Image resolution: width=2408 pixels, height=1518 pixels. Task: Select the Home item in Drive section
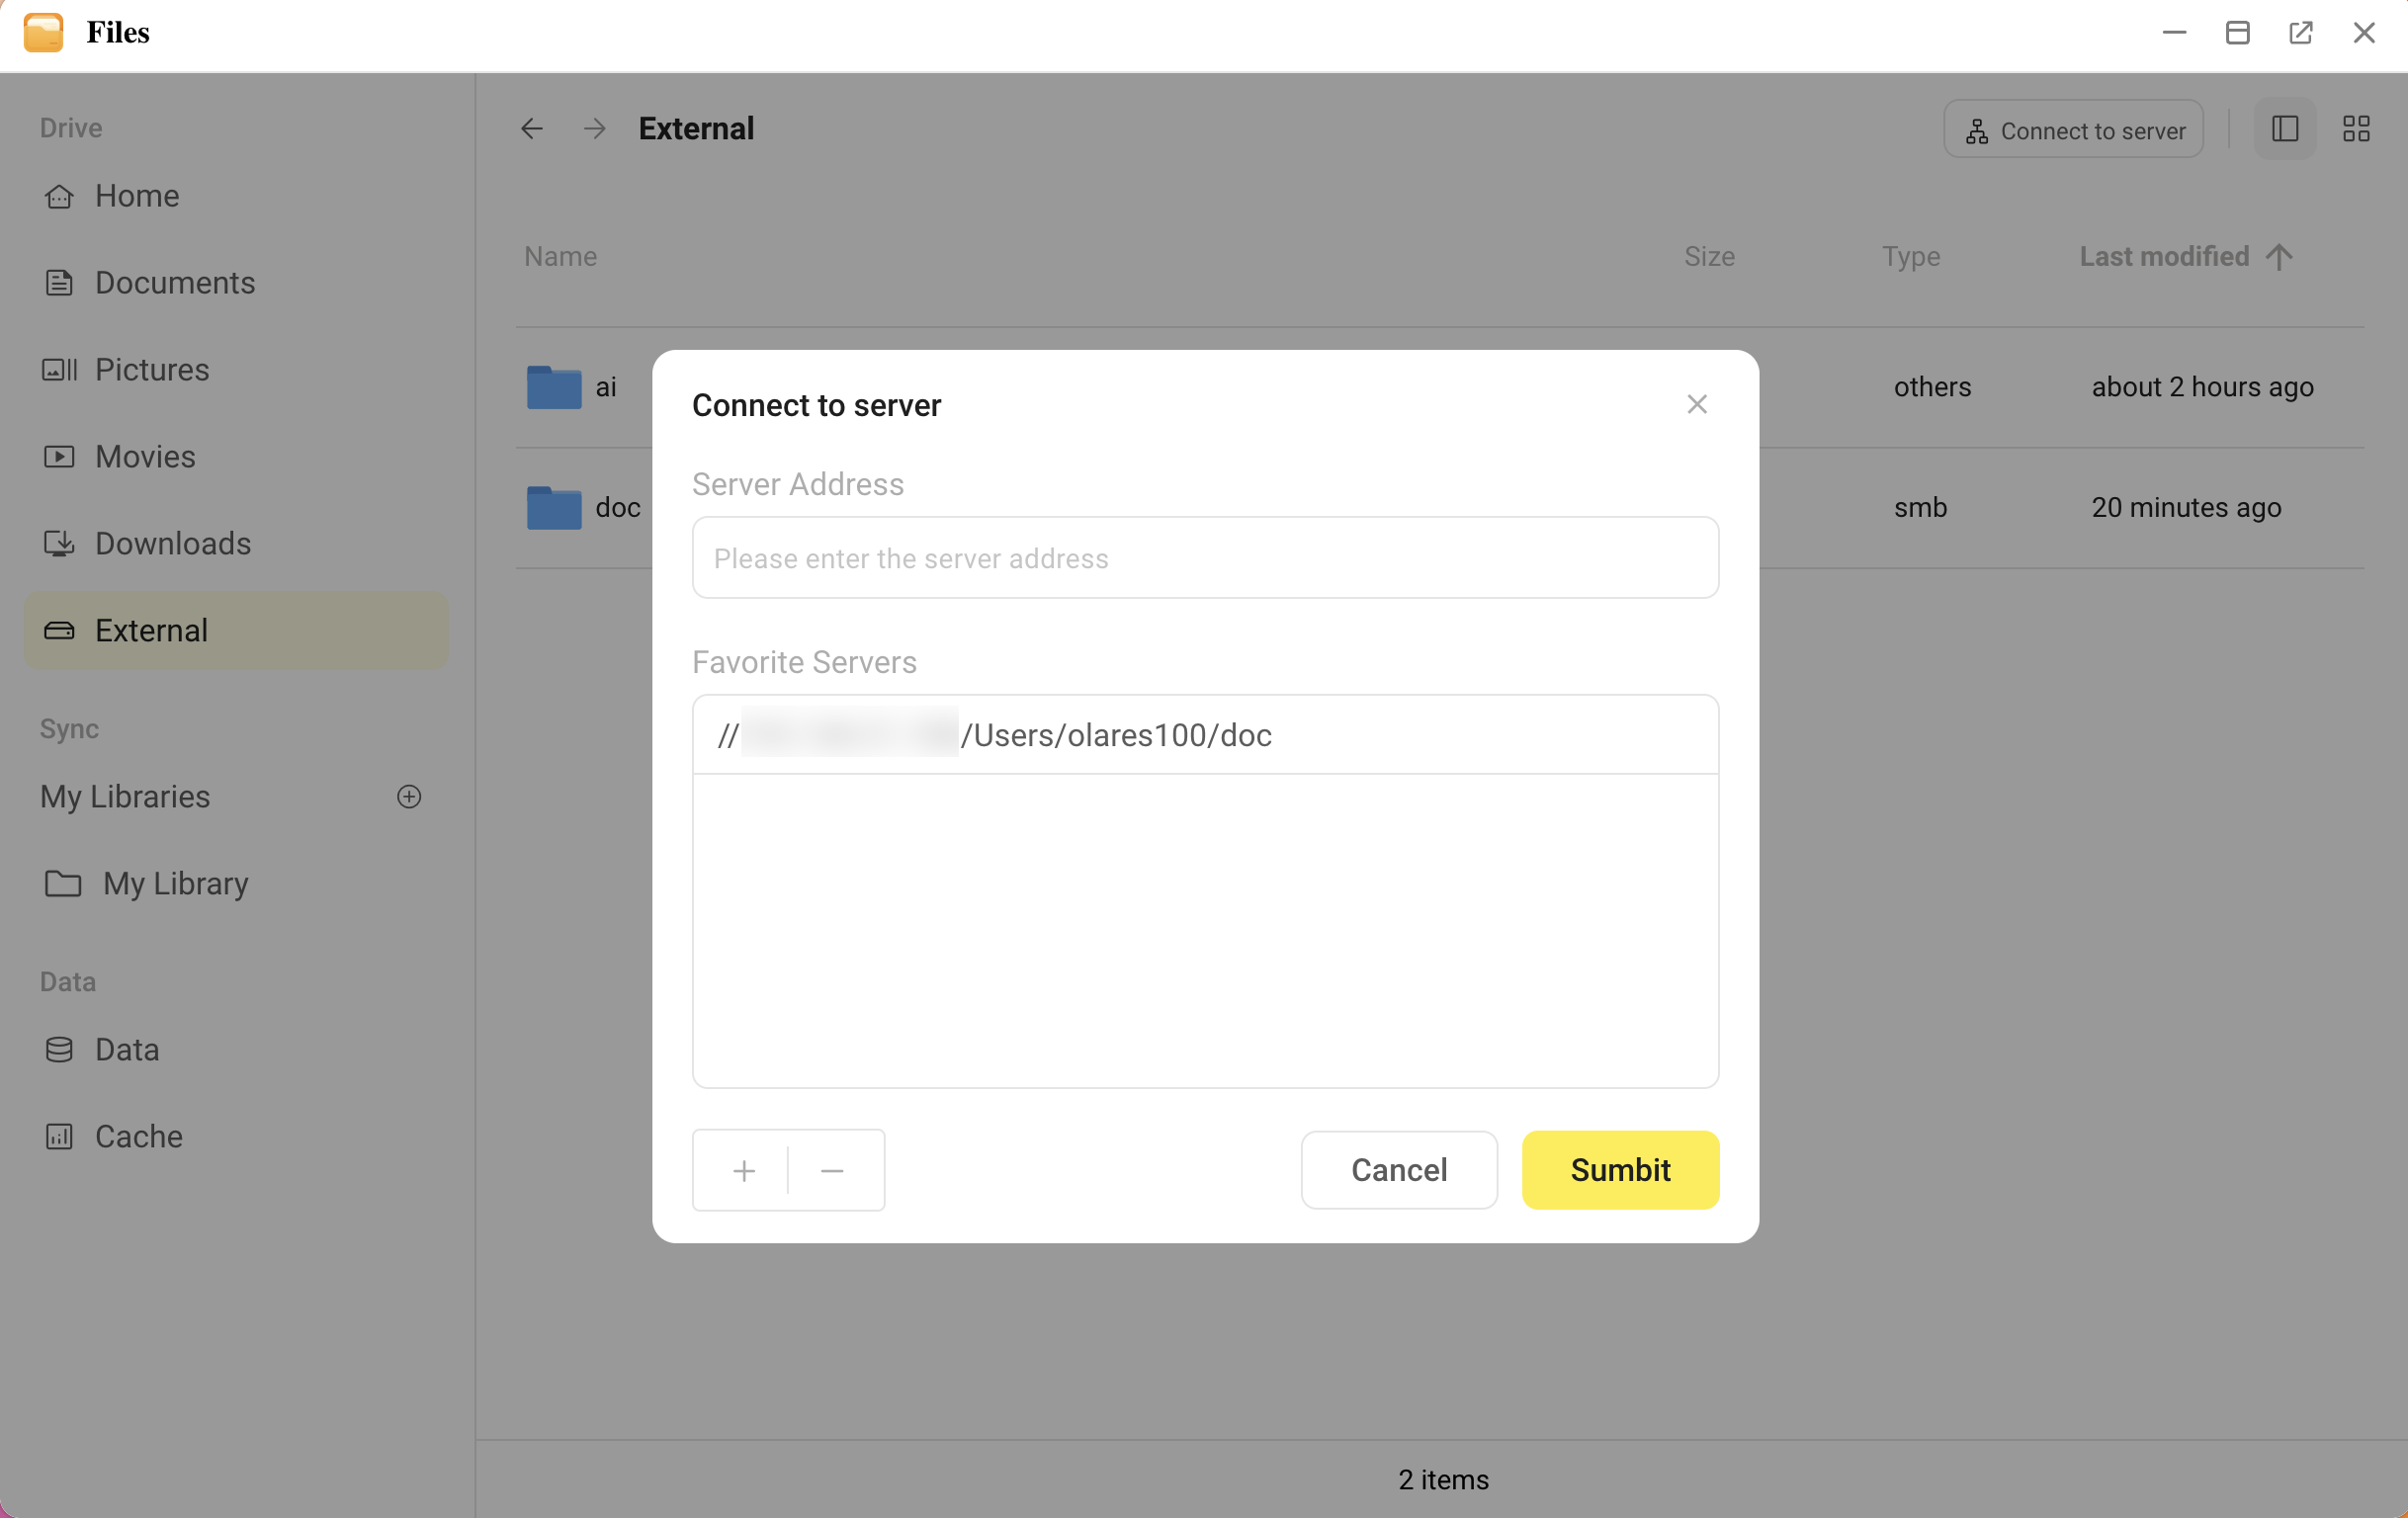tap(136, 194)
